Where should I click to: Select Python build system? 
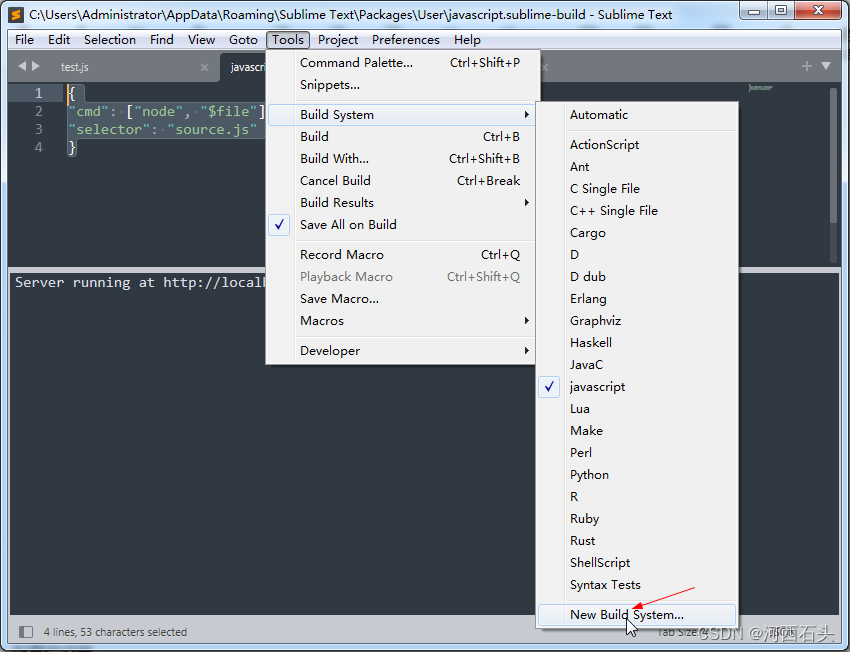pos(638,475)
